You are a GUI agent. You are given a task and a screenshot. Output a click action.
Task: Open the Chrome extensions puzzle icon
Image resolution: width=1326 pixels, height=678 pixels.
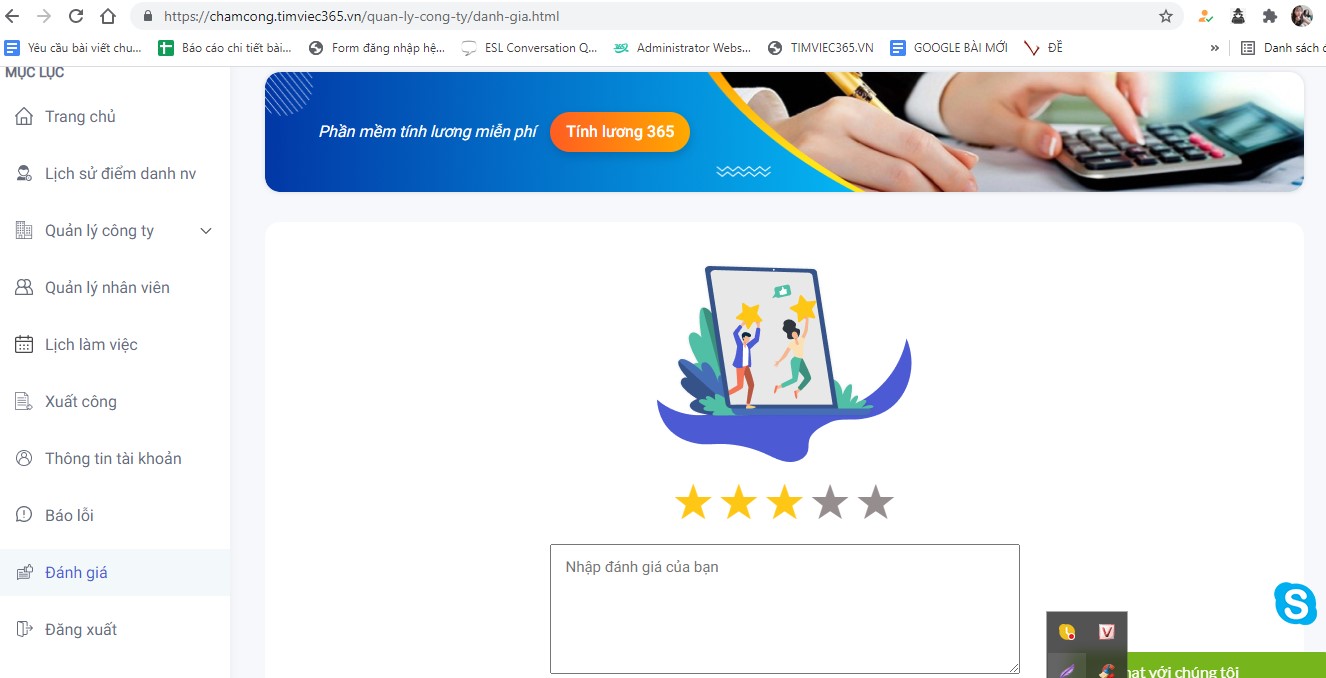pos(1270,16)
